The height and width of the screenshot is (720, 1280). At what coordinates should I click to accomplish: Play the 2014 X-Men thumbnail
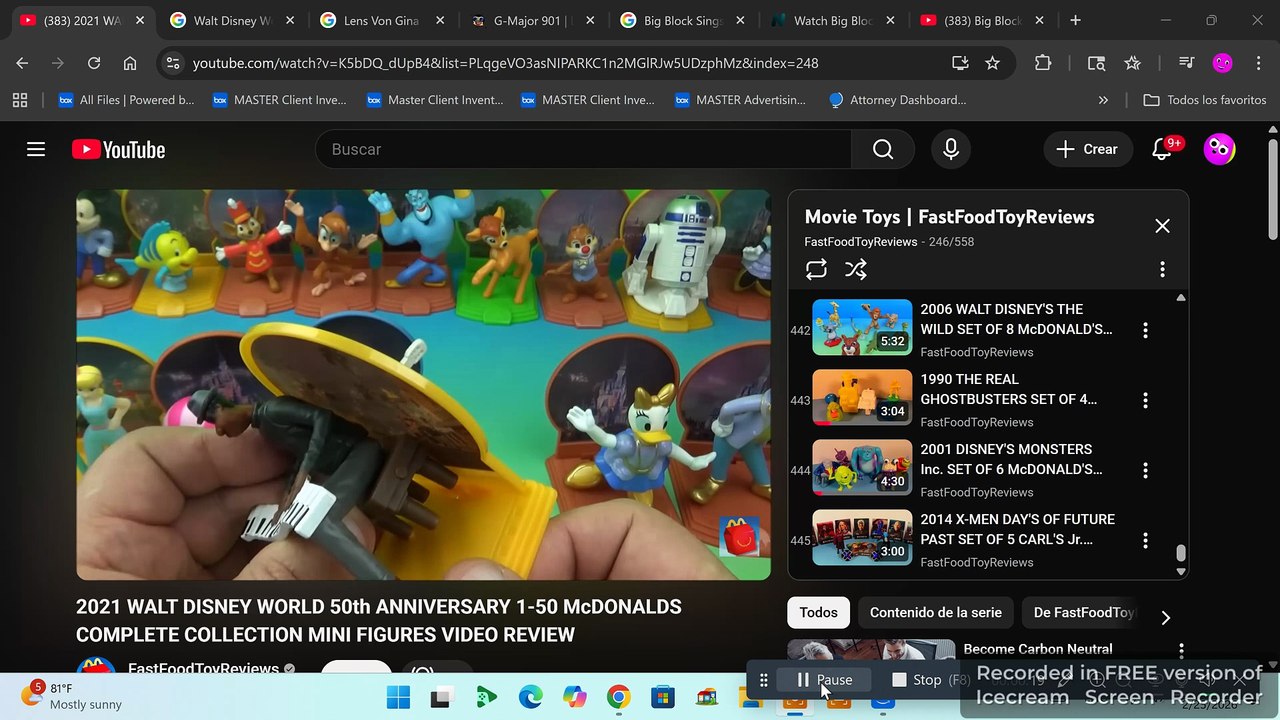click(862, 537)
